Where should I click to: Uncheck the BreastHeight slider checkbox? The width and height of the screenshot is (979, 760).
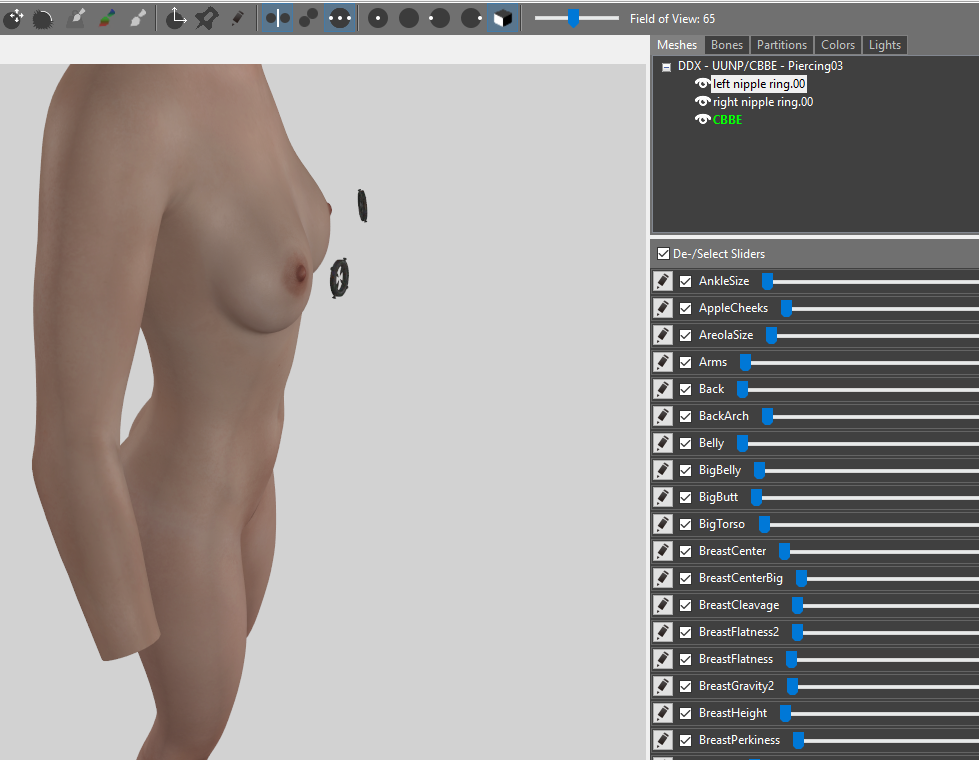click(686, 713)
